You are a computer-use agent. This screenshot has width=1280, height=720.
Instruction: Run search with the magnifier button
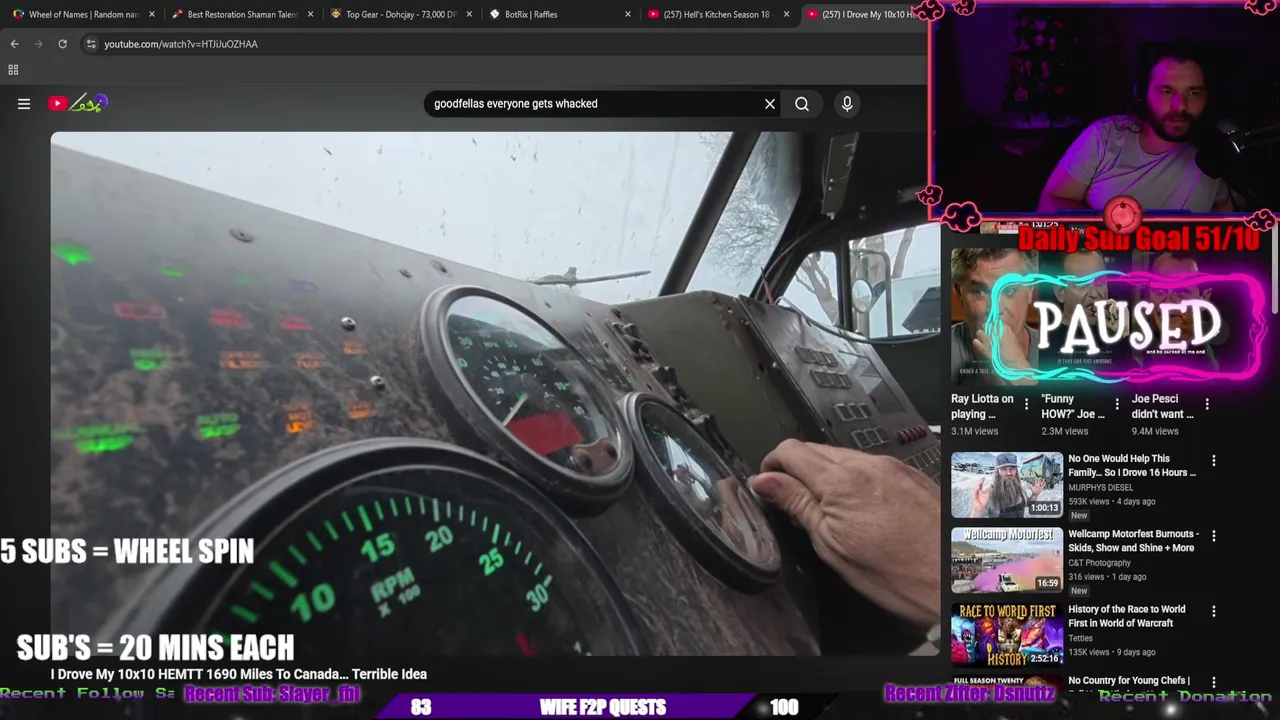pos(802,104)
